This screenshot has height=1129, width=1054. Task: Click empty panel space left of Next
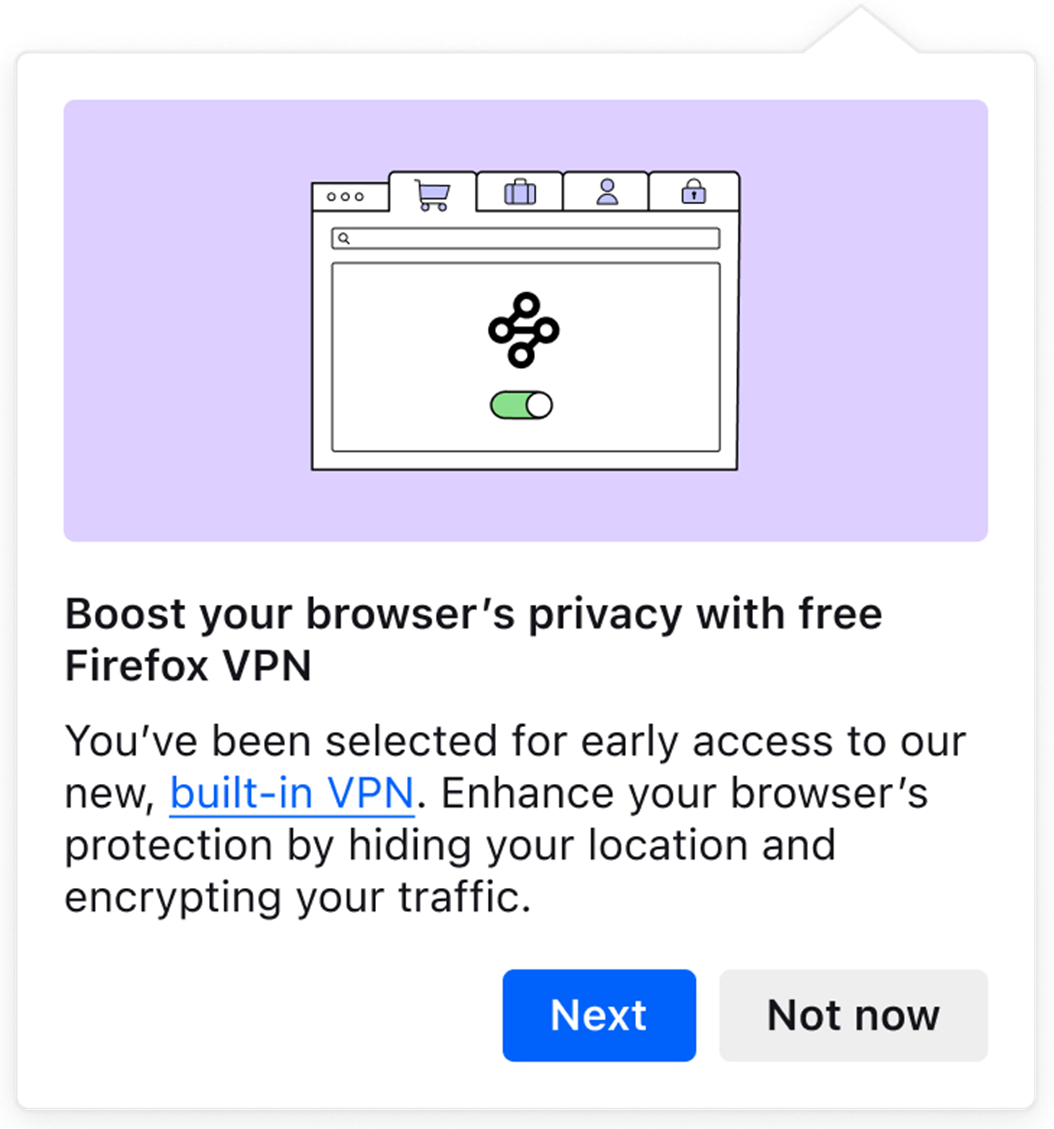tap(280, 1015)
